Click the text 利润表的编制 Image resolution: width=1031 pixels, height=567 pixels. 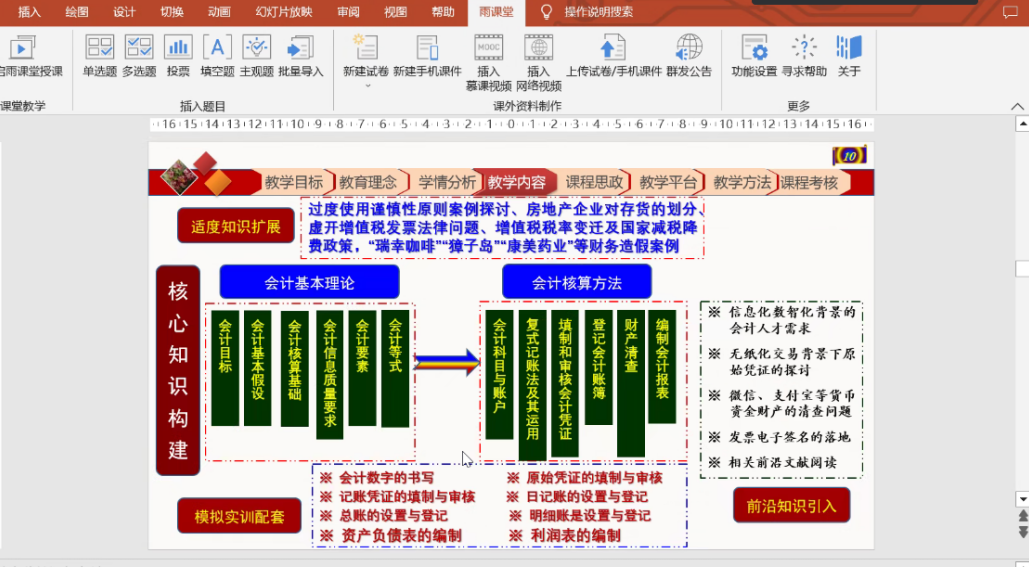[575, 535]
